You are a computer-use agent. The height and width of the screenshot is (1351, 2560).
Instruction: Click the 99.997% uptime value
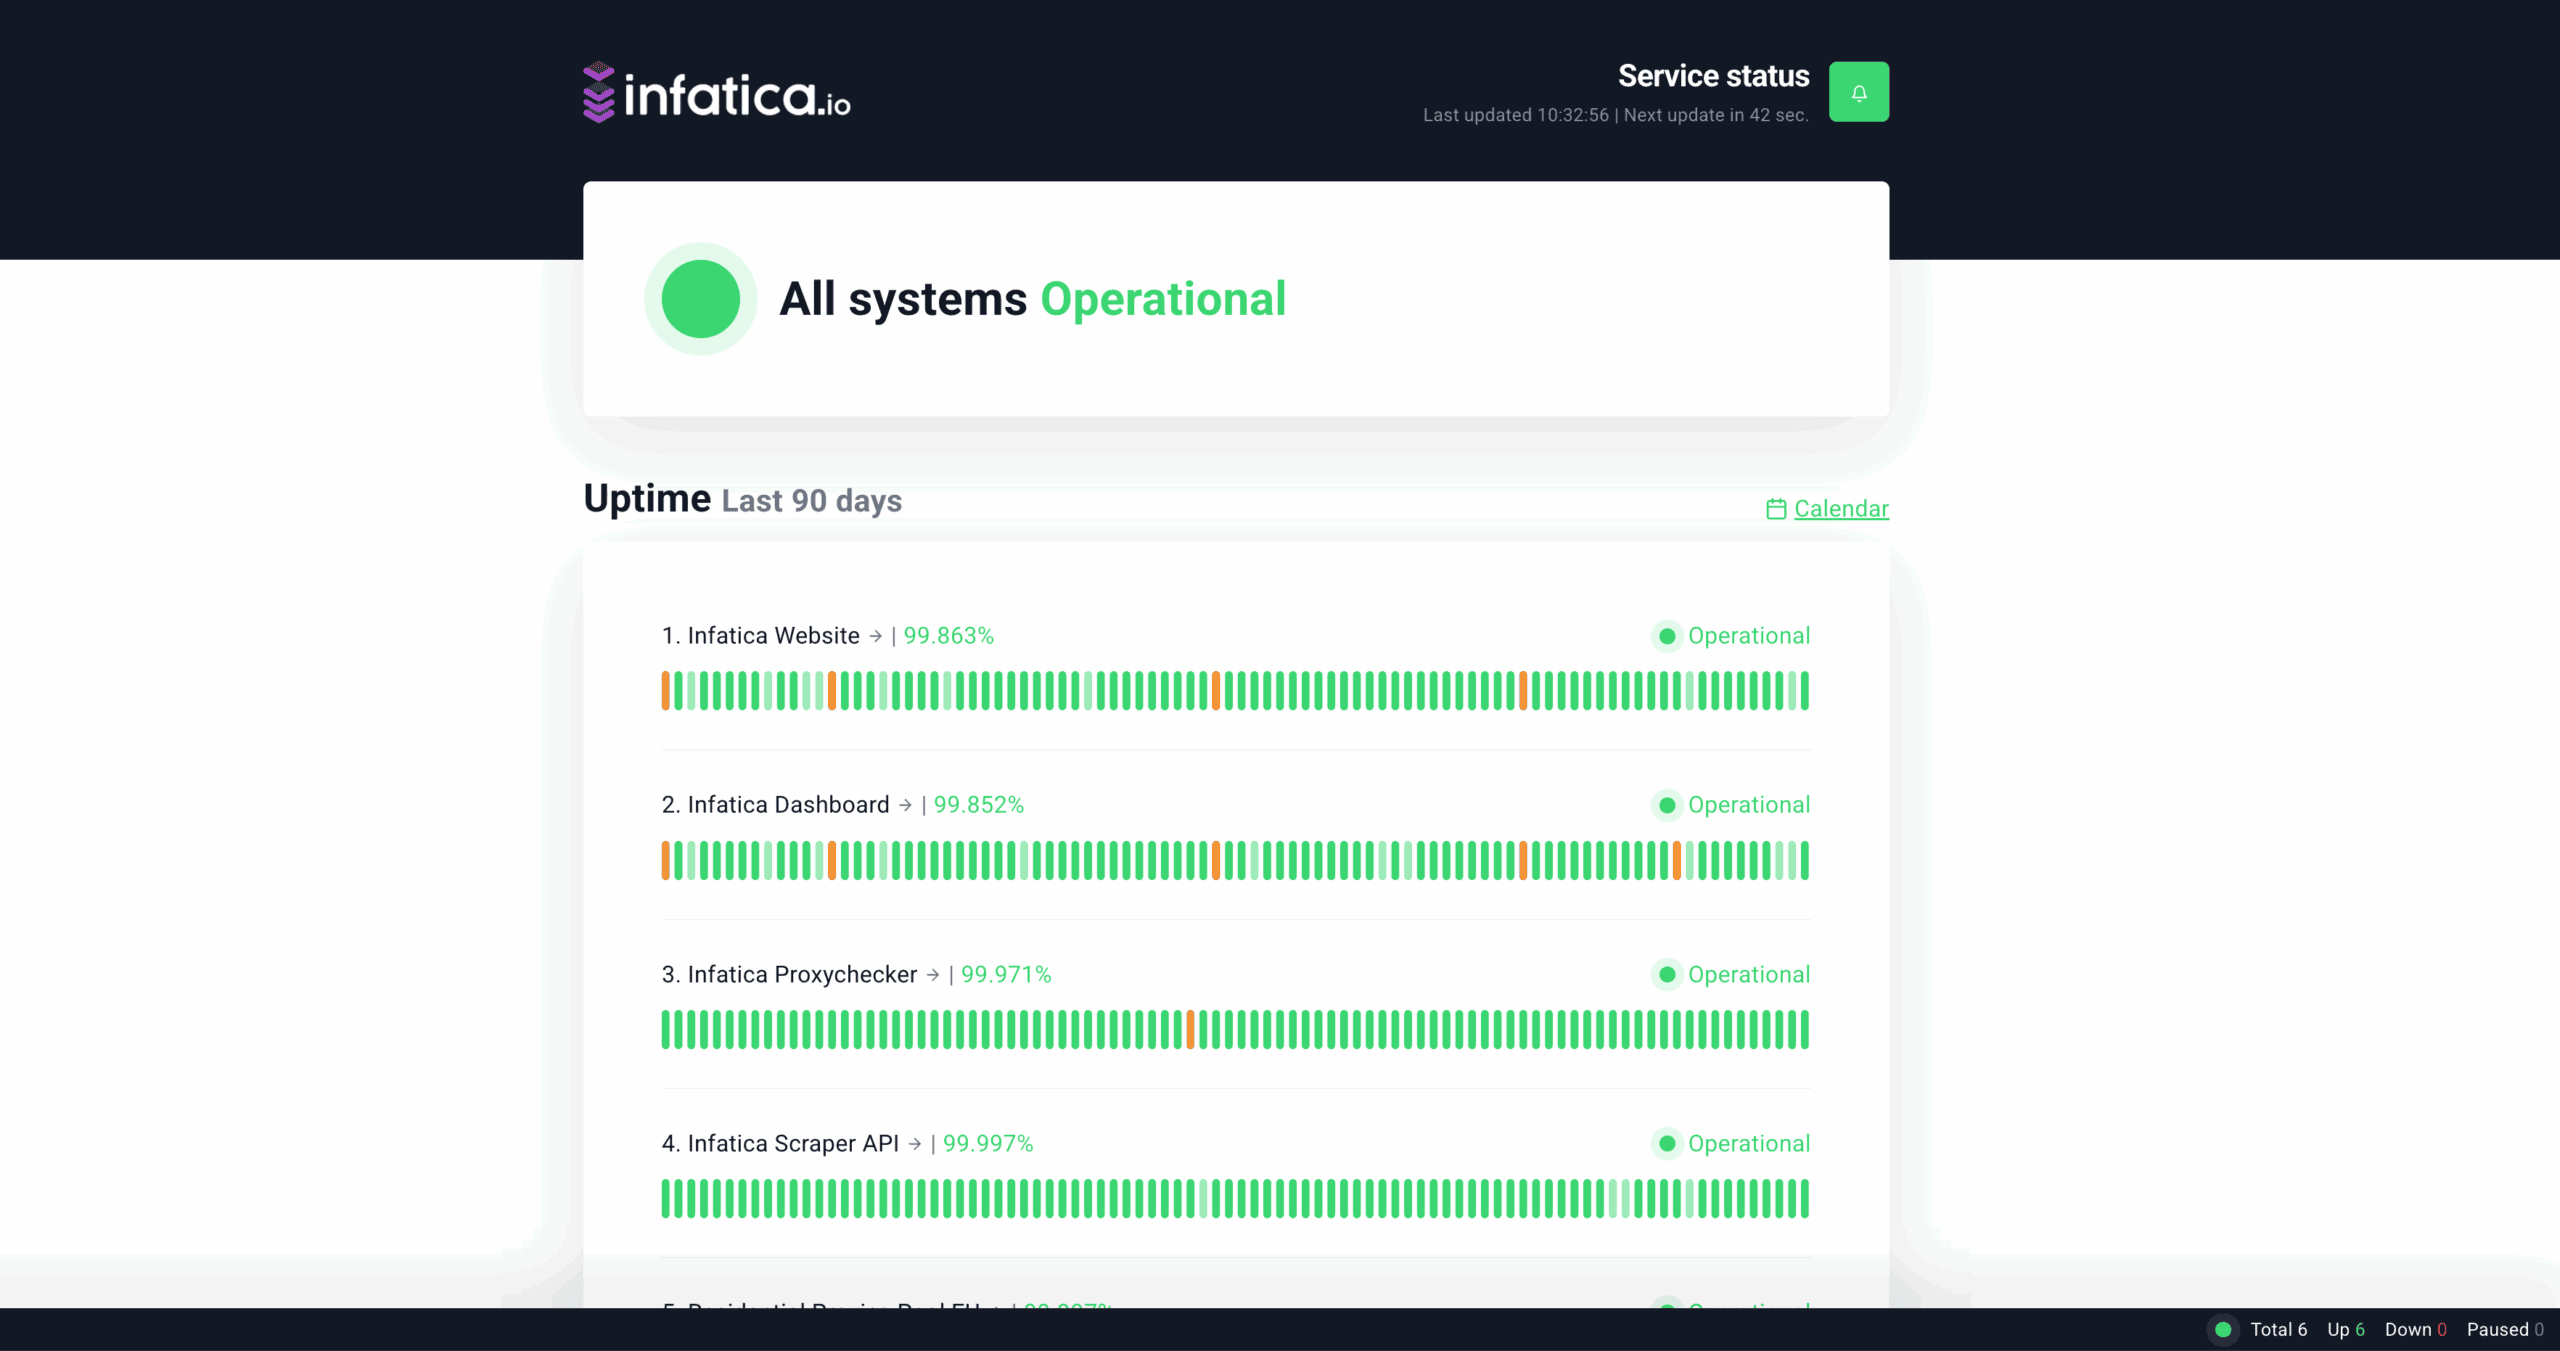pyautogui.click(x=987, y=1143)
